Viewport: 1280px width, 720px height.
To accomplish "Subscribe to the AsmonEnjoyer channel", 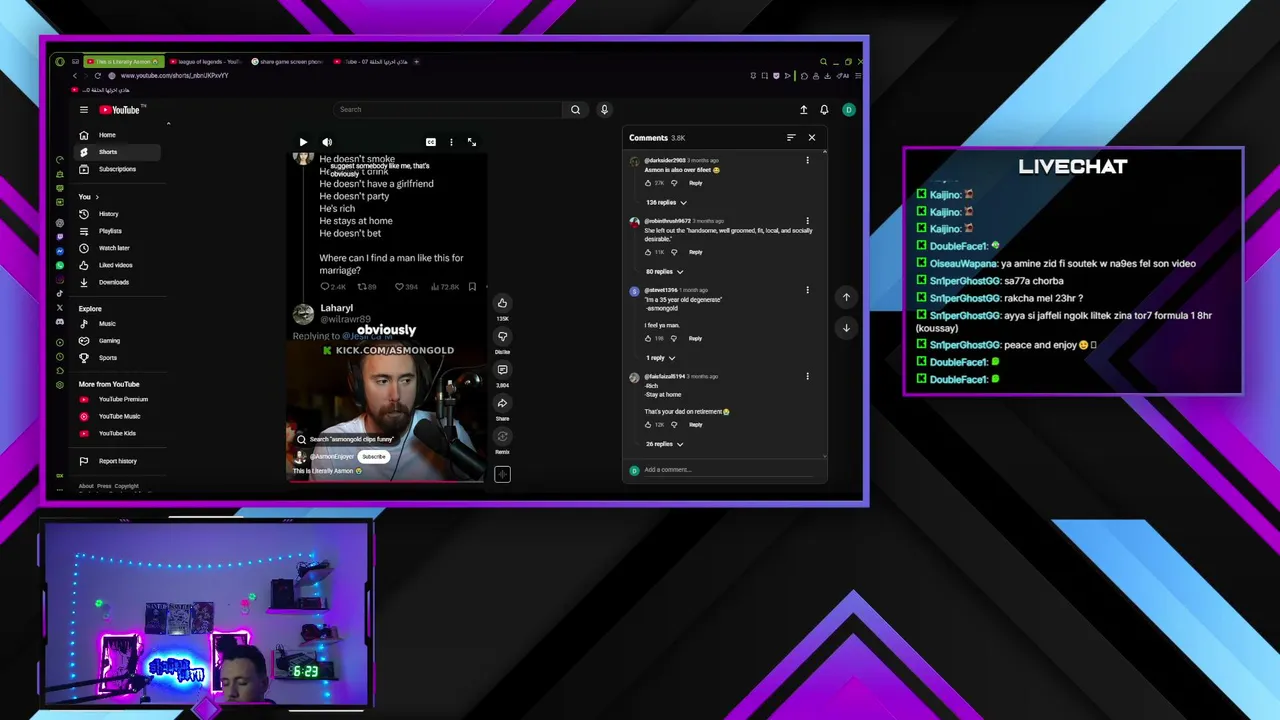I will coord(374,457).
